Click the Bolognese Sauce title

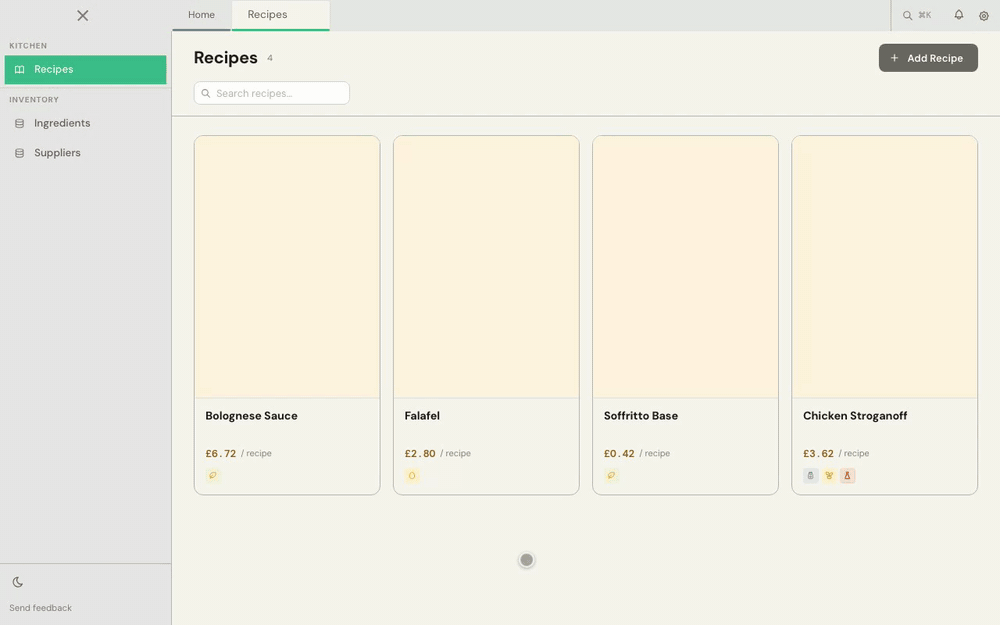click(x=251, y=416)
